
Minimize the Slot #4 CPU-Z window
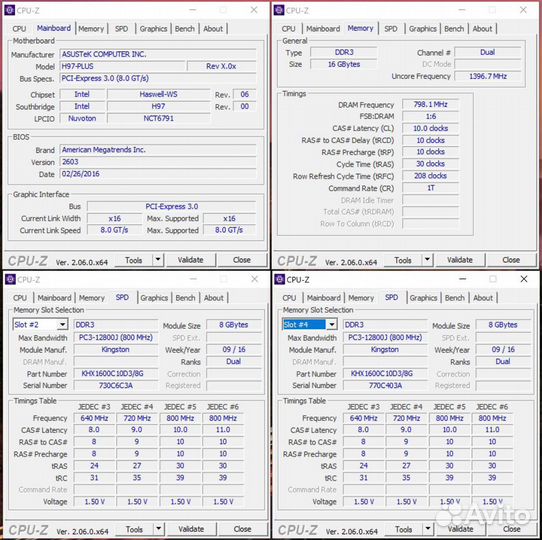(463, 279)
